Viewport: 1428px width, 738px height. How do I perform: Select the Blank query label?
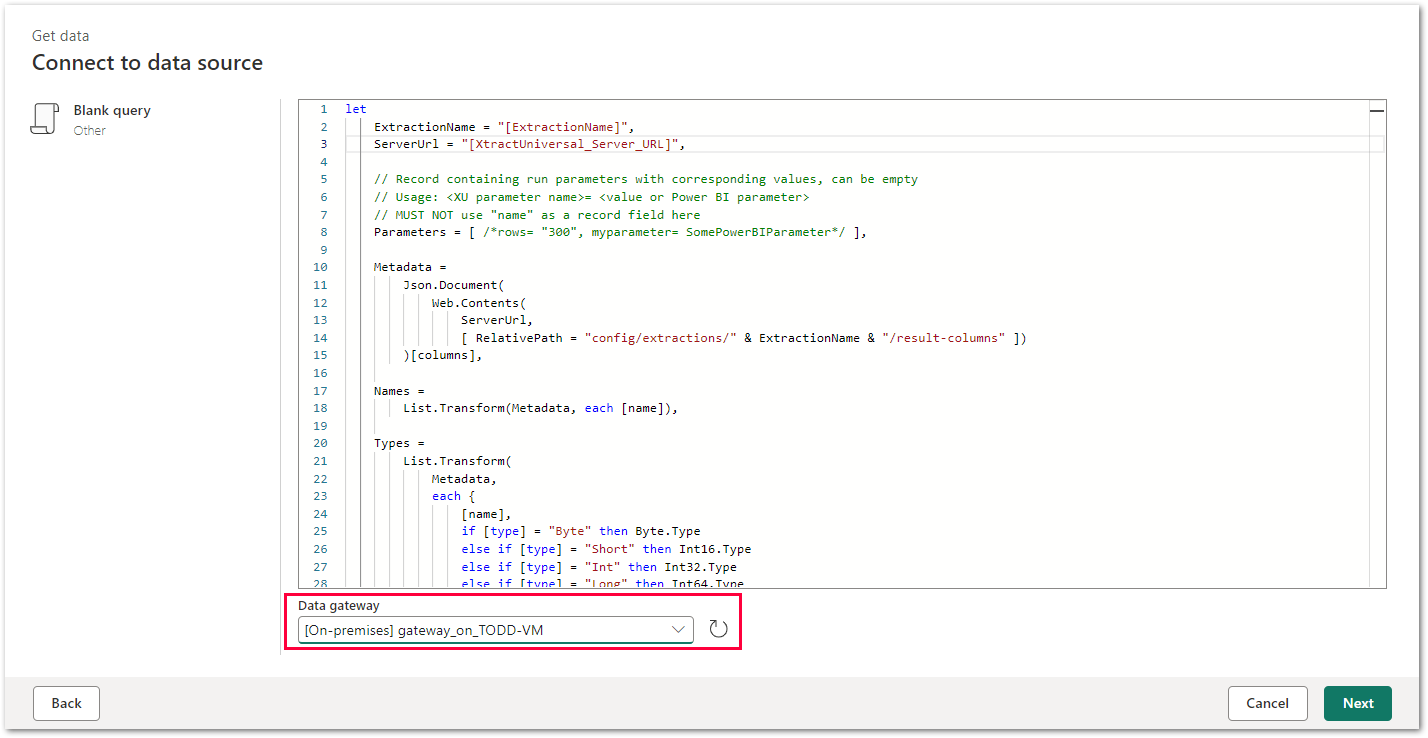coord(112,110)
